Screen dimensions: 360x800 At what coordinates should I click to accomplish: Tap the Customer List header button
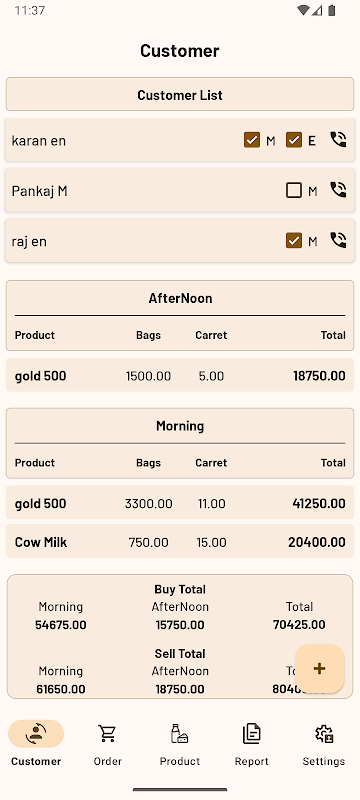(x=180, y=94)
